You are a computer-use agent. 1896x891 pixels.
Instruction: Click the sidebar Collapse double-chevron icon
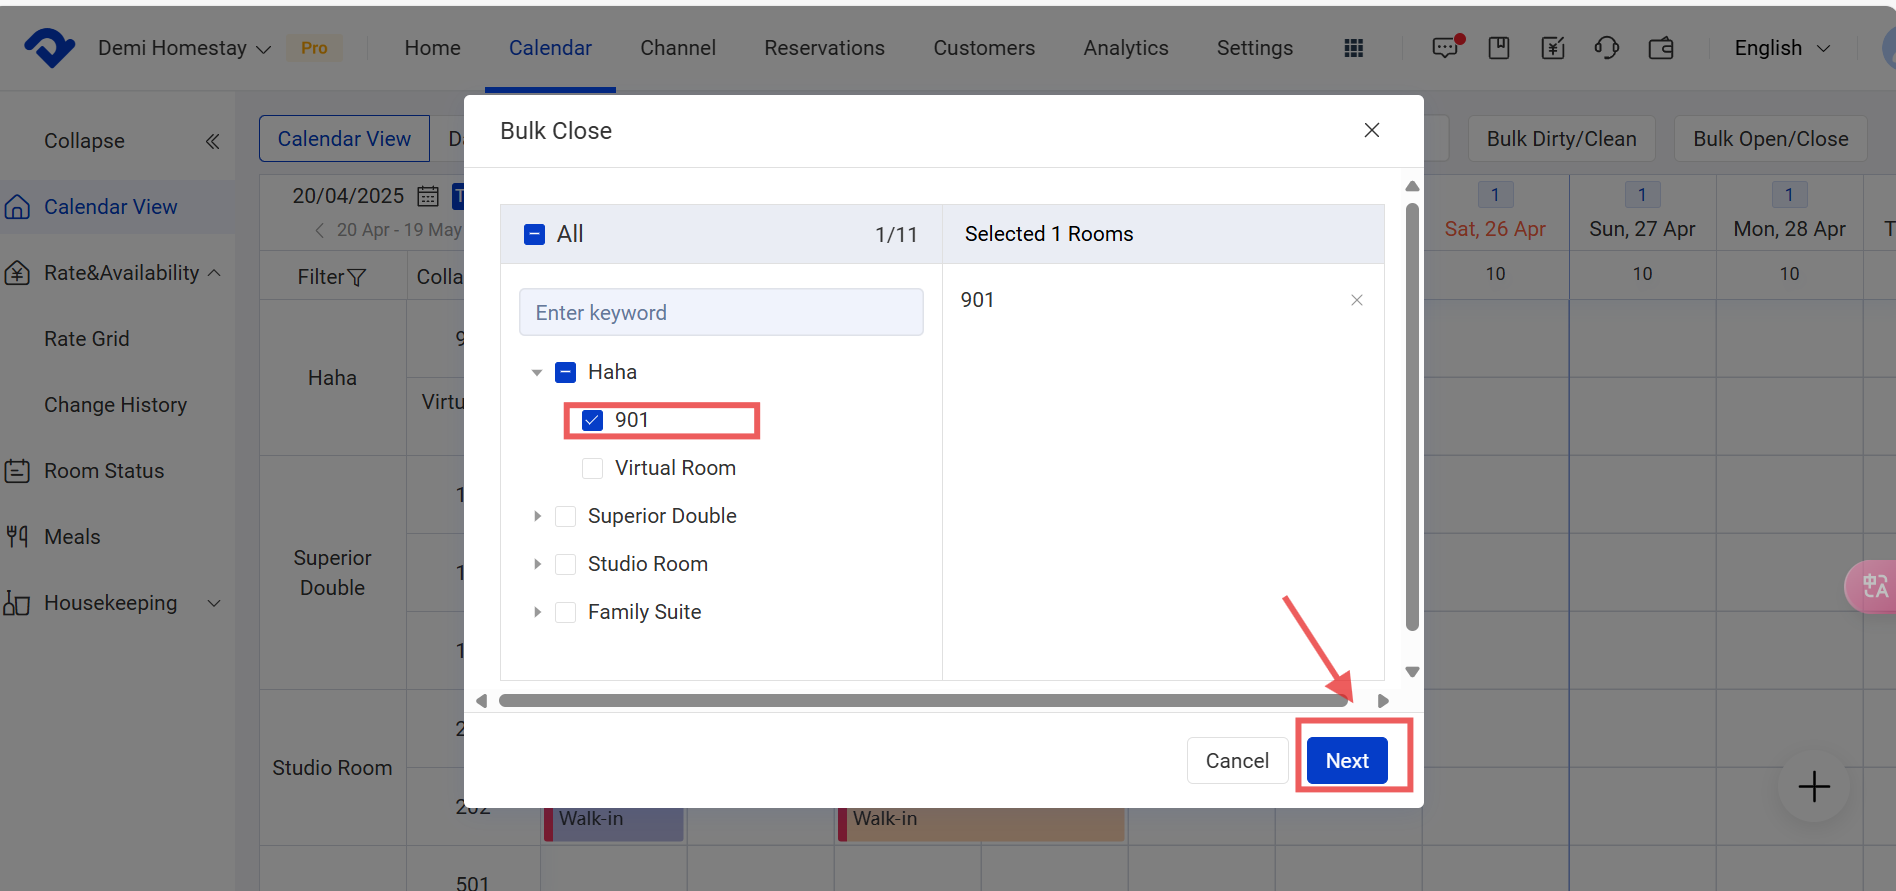pyautogui.click(x=212, y=141)
